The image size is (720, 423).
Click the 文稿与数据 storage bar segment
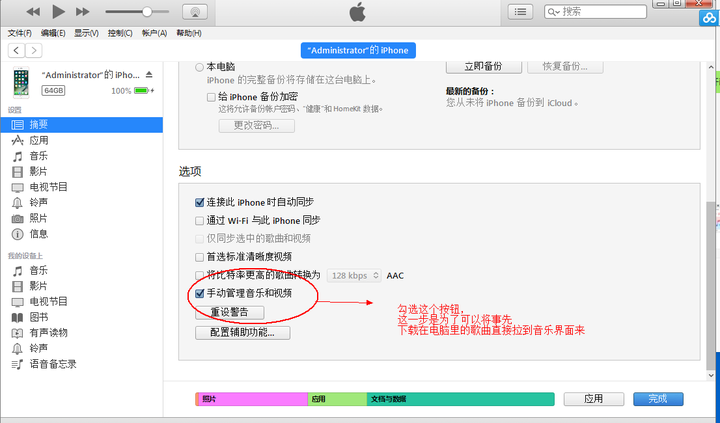click(461, 399)
